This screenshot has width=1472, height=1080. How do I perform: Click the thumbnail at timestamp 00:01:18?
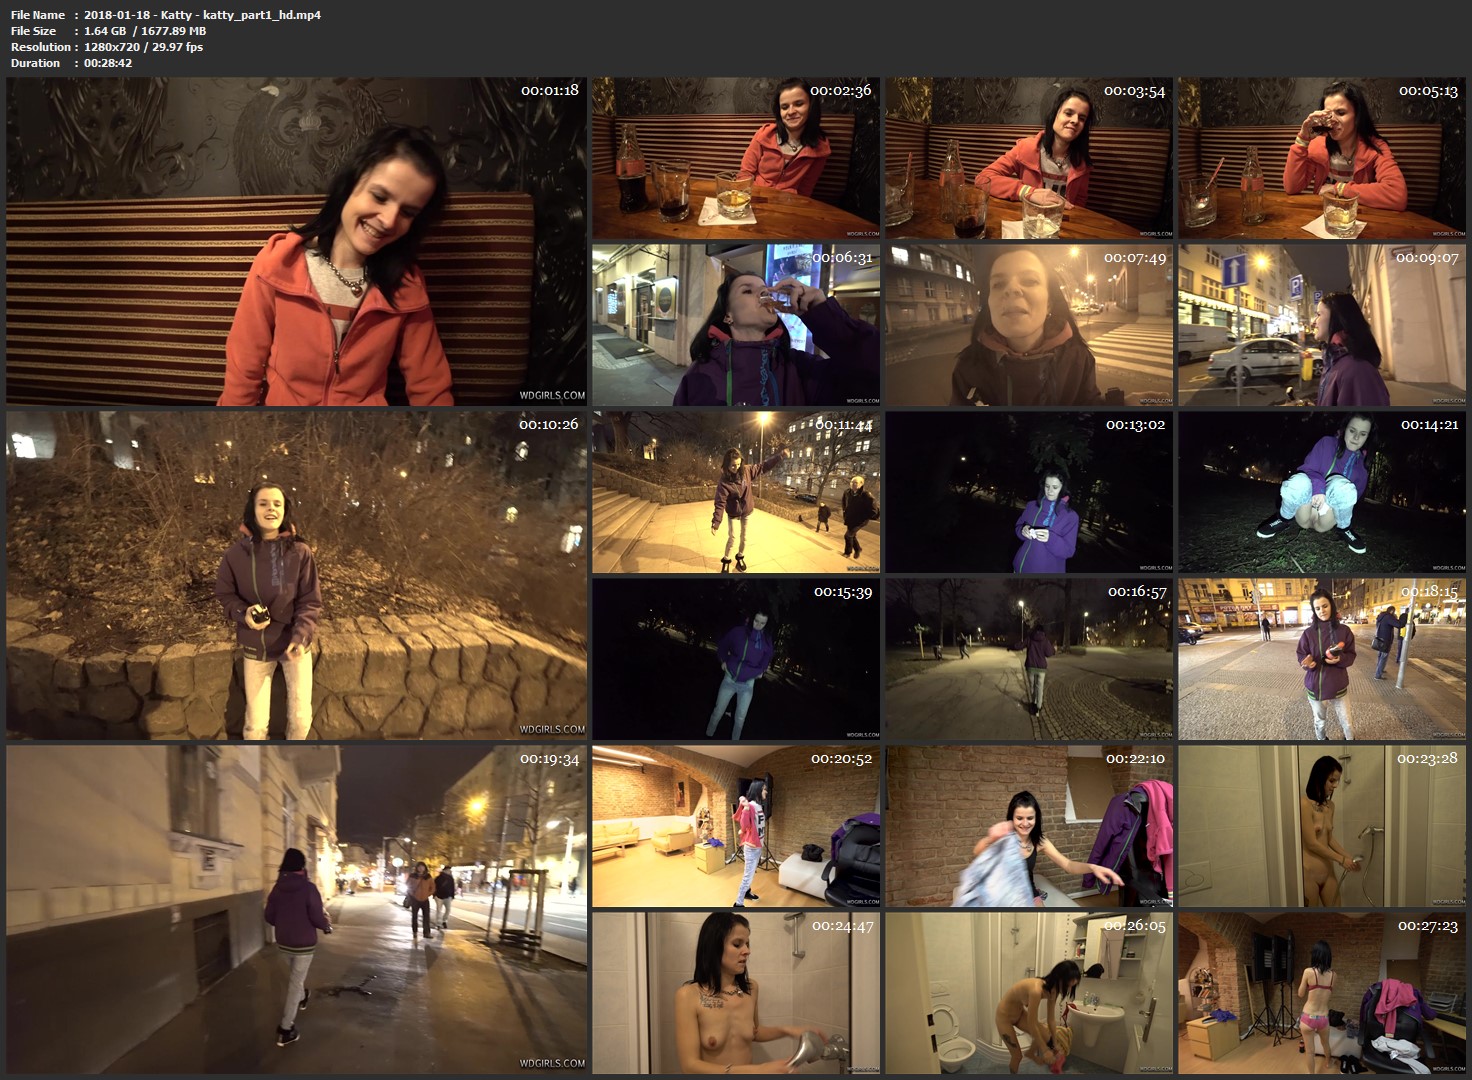click(x=296, y=242)
